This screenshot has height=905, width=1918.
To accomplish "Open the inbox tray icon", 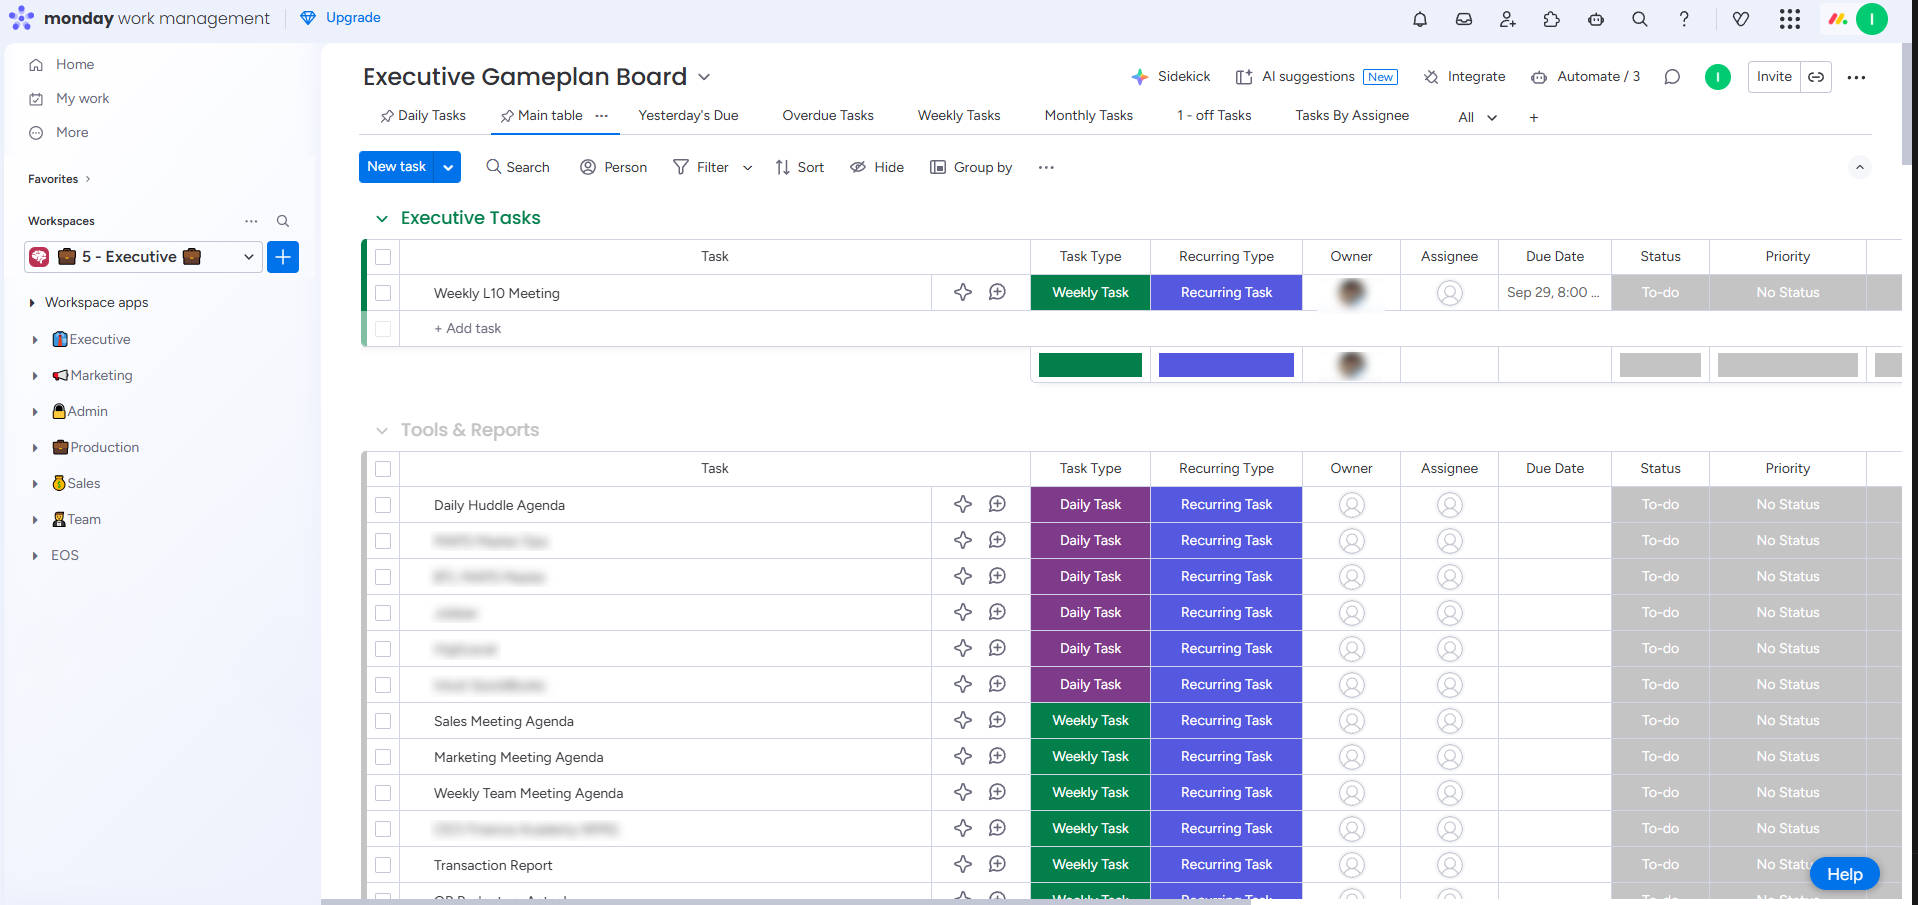I will (1463, 19).
